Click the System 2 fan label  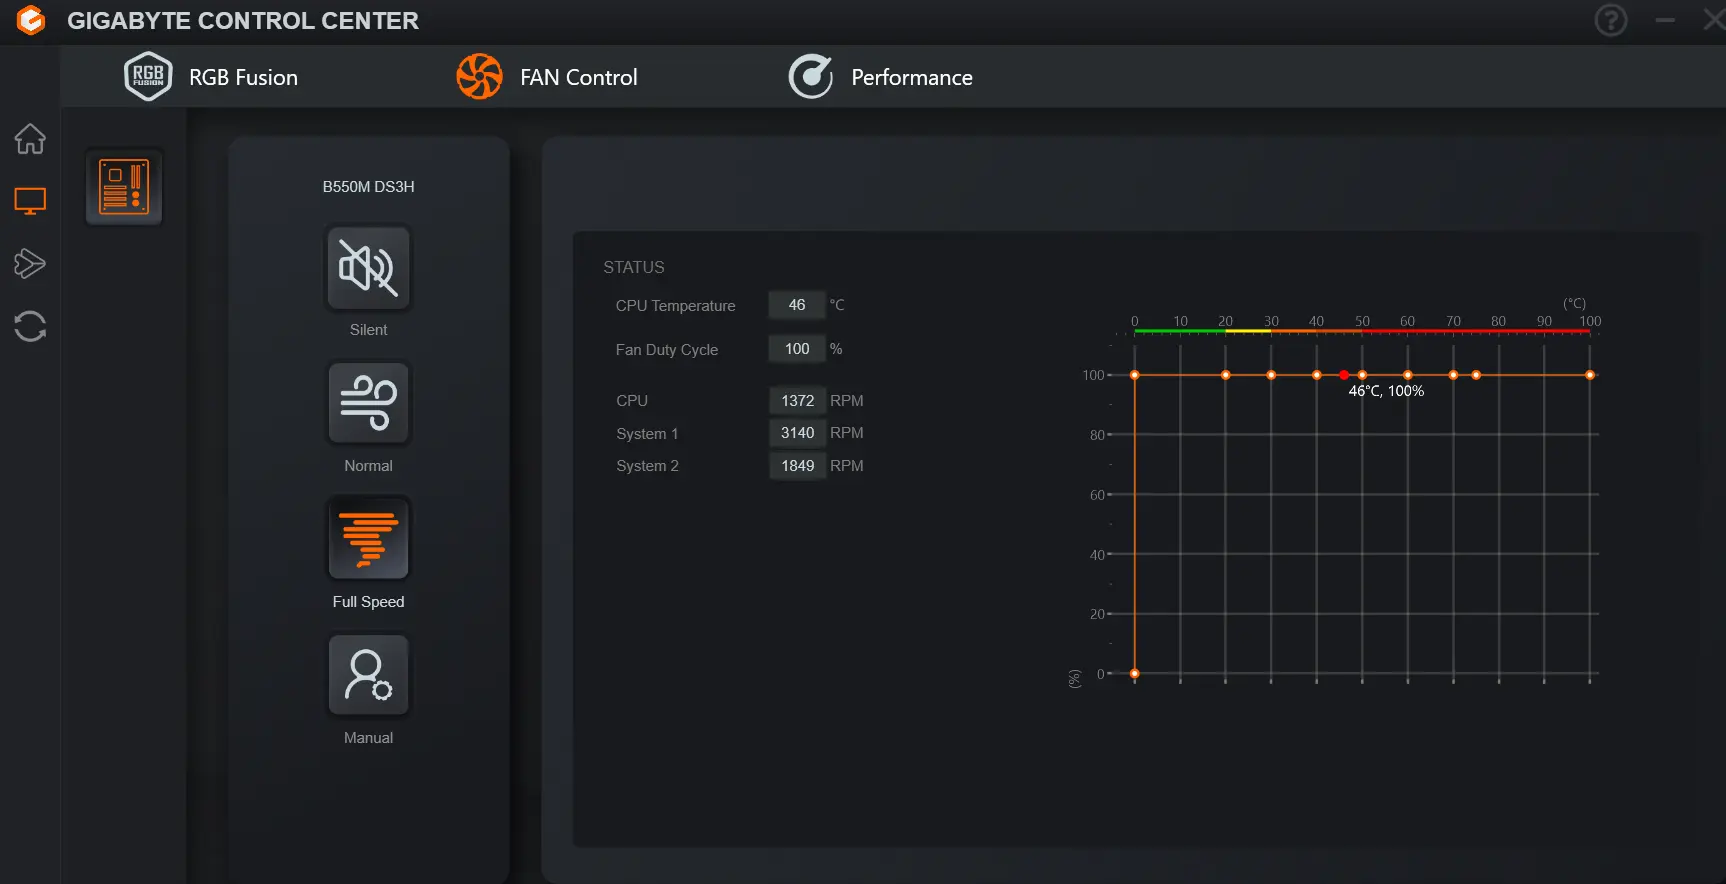point(647,466)
